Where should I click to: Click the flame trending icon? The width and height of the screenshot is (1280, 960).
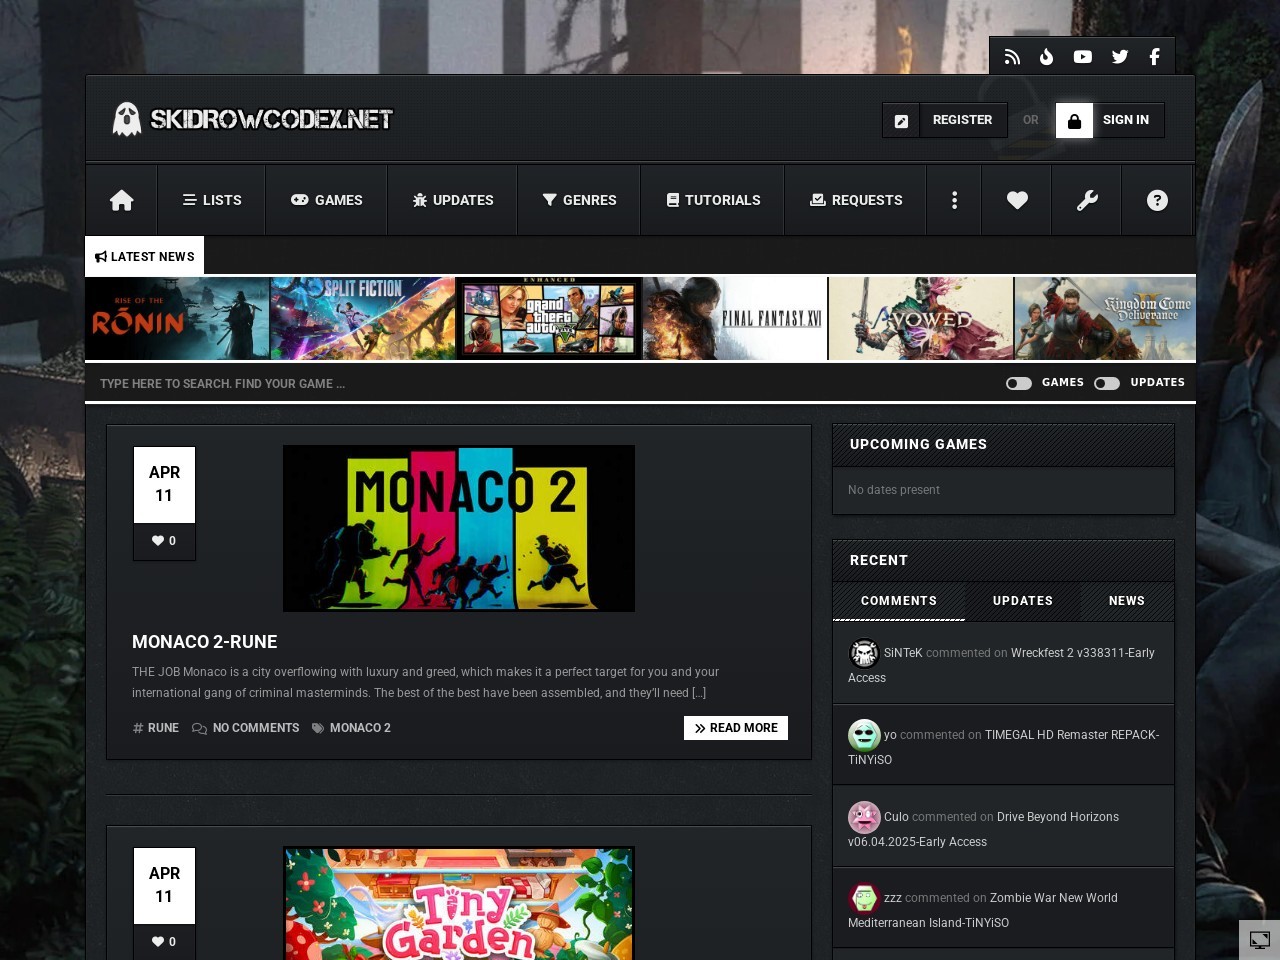click(x=1046, y=57)
